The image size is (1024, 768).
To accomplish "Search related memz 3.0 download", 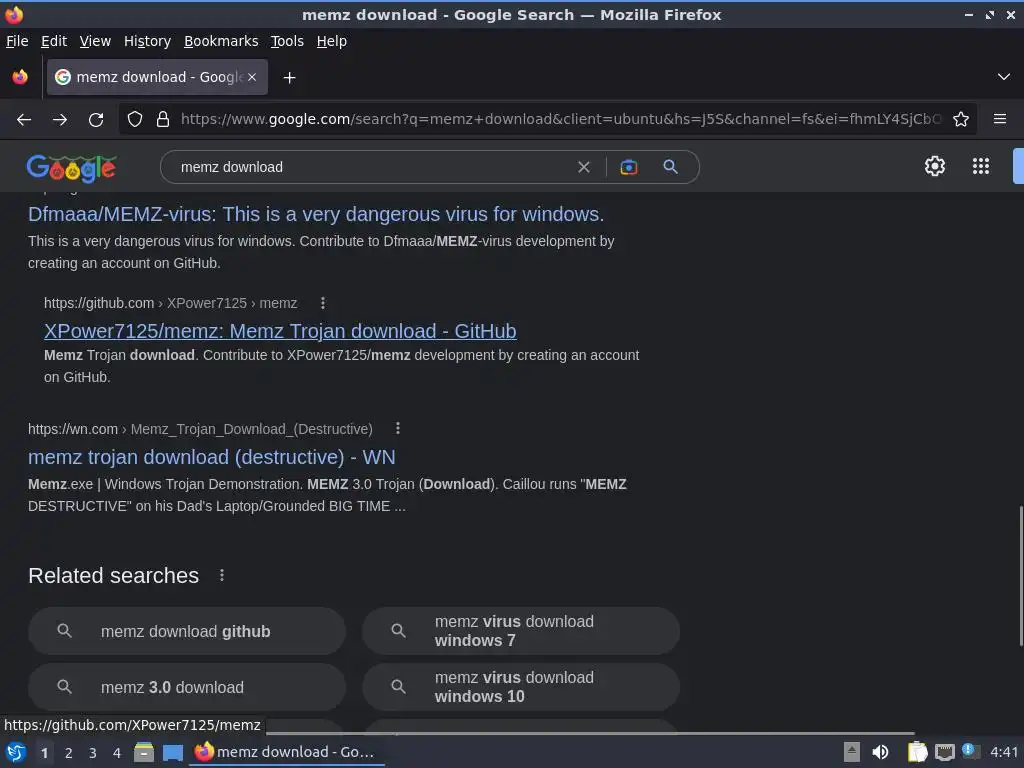I will [187, 687].
